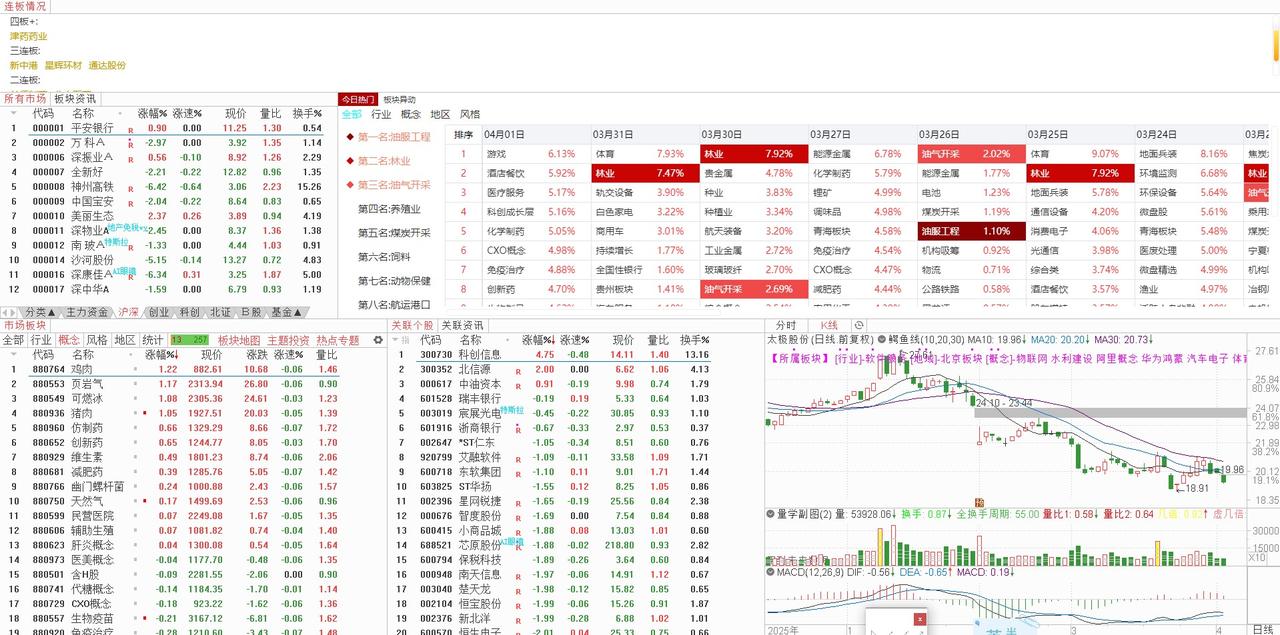Open 统计 in 市场板块 panel
Screen dimensions: 1280x635
153,340
